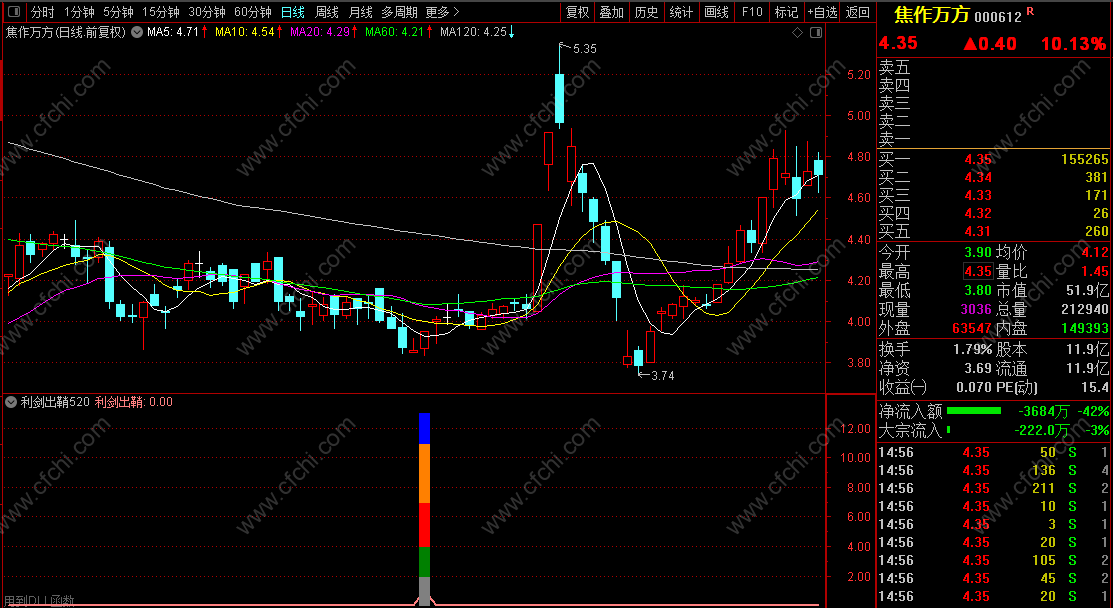
Task: Click the 焦作万方 stock name header
Action: click(x=932, y=15)
